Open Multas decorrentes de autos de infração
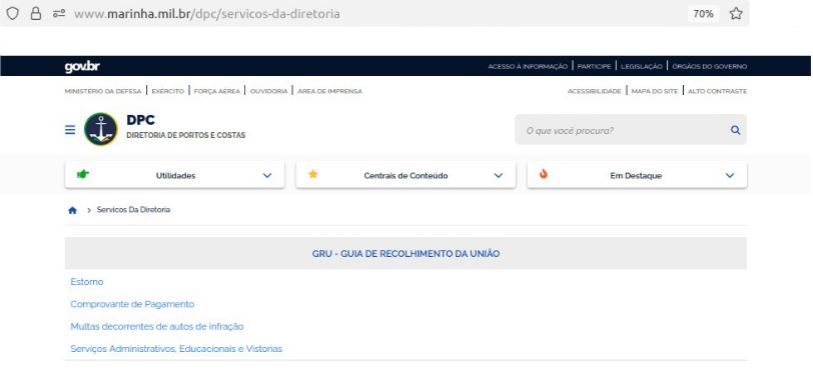The height and width of the screenshot is (392, 813). 157,327
